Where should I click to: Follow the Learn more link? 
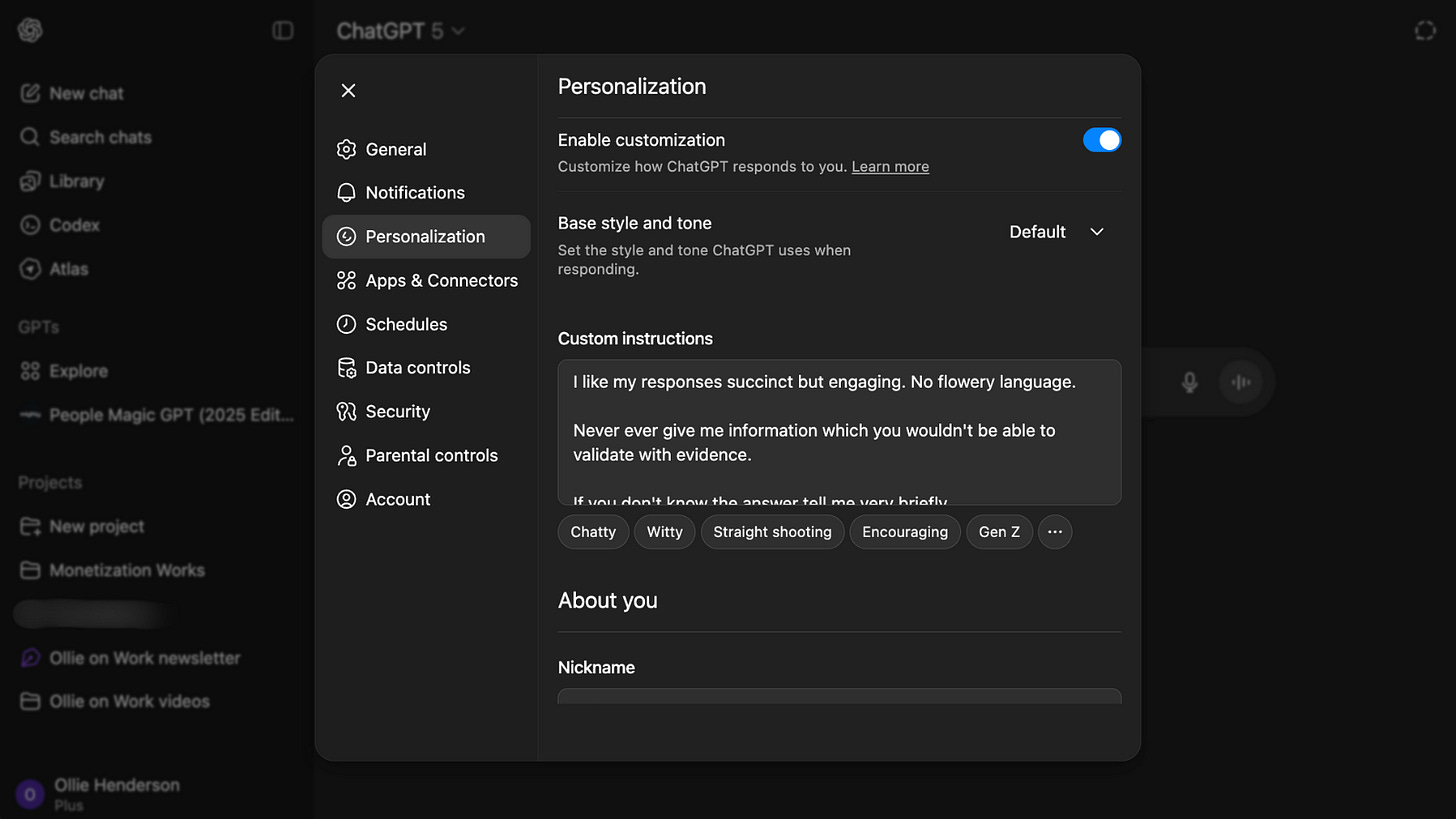890,167
